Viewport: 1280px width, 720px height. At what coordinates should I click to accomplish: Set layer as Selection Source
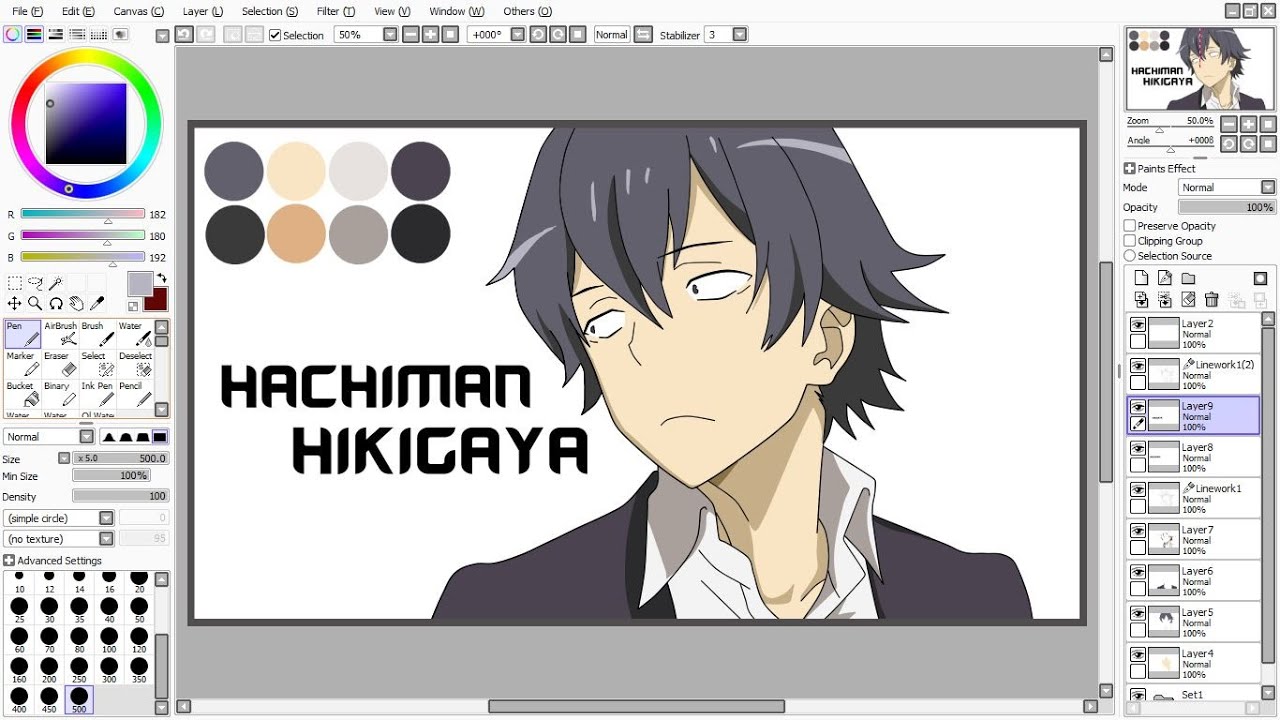(1130, 256)
